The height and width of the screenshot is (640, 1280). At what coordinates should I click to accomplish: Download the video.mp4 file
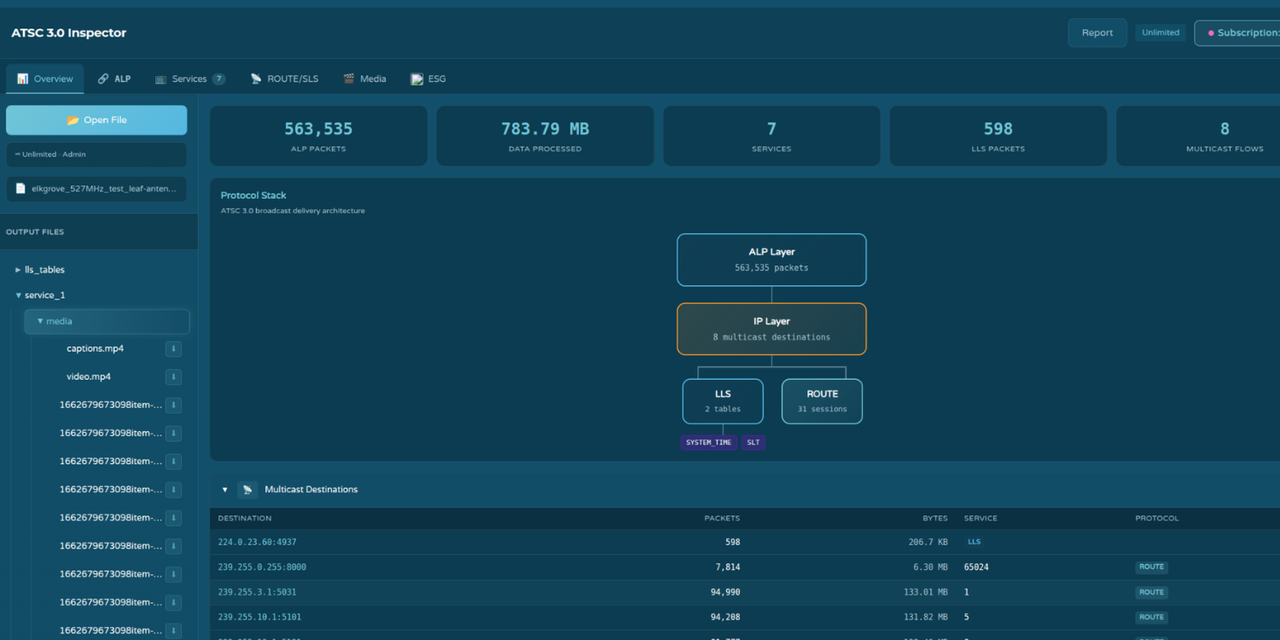[173, 377]
